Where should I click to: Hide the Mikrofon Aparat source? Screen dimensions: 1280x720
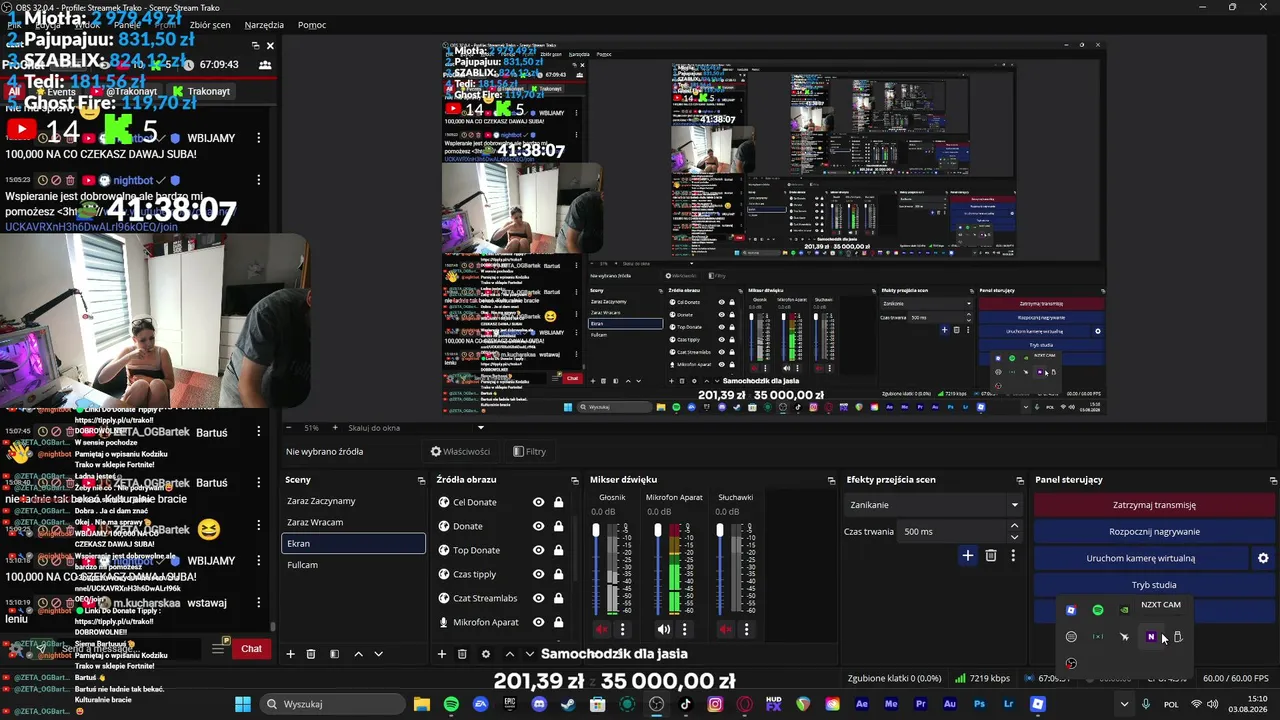pos(538,622)
